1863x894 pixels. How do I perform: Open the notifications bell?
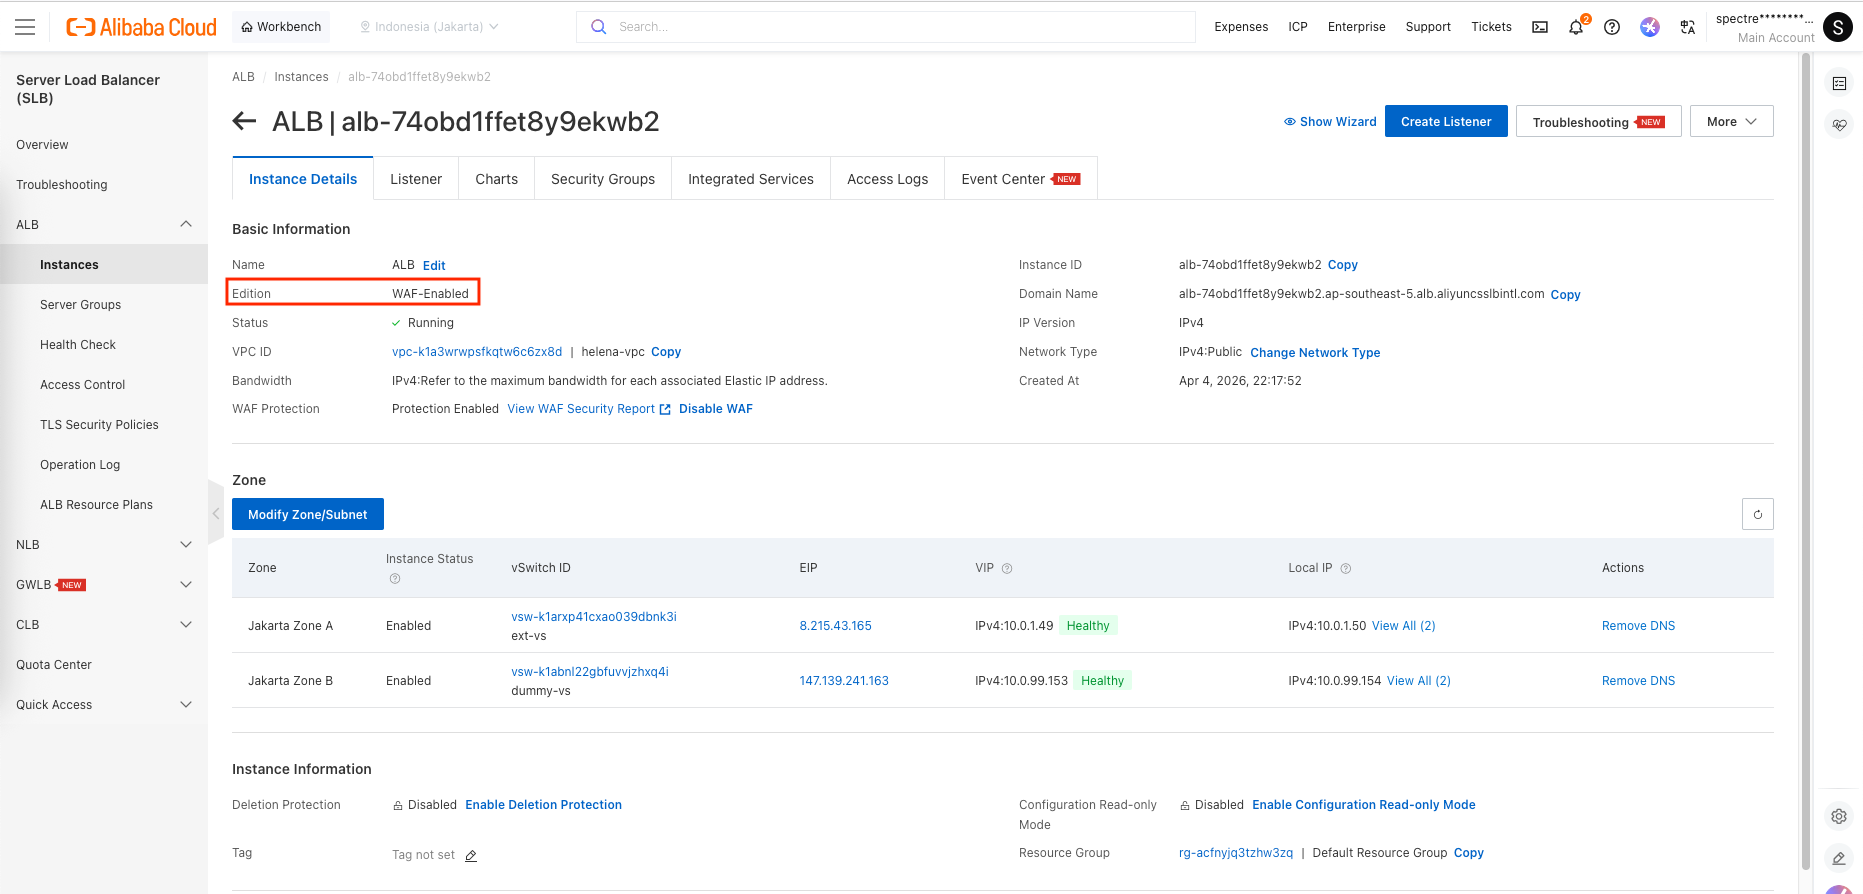(x=1576, y=27)
